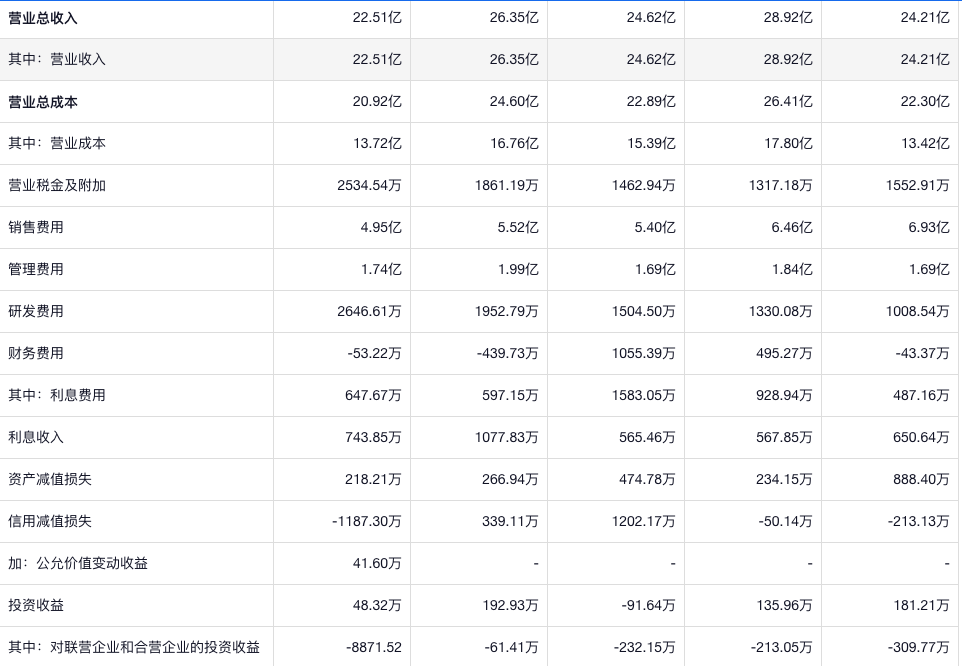Select the 加：公允价值变动收益 row label
This screenshot has width=962, height=666.
coord(78,564)
